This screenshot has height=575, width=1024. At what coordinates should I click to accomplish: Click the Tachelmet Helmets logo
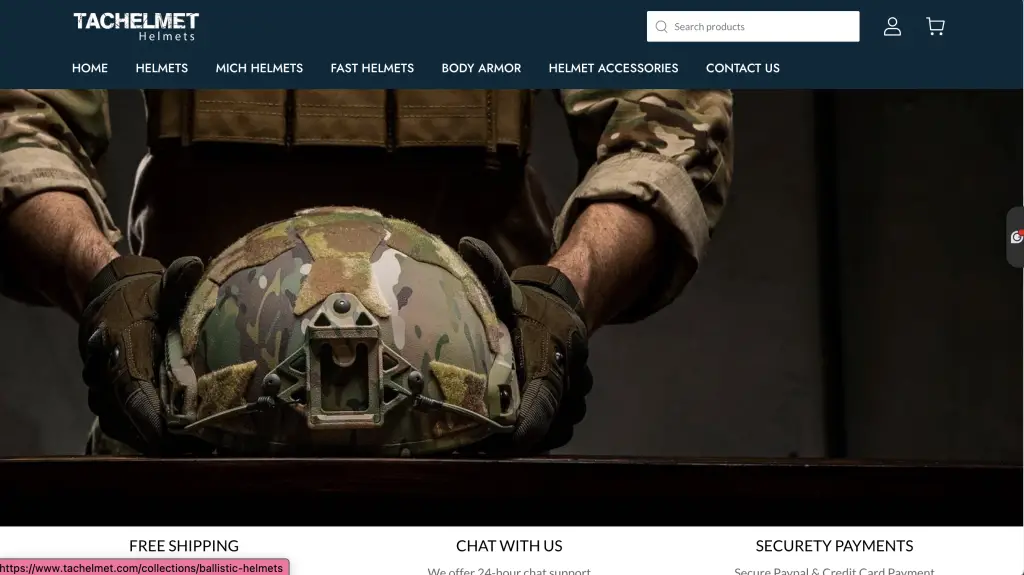pos(136,26)
